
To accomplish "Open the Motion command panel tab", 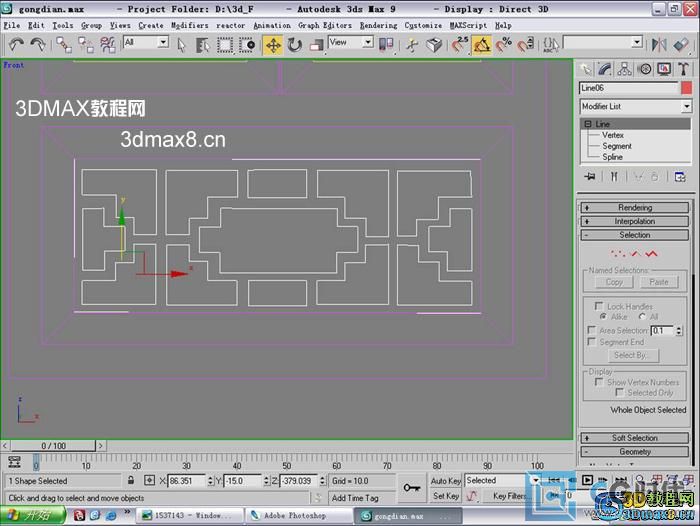I will 644,69.
